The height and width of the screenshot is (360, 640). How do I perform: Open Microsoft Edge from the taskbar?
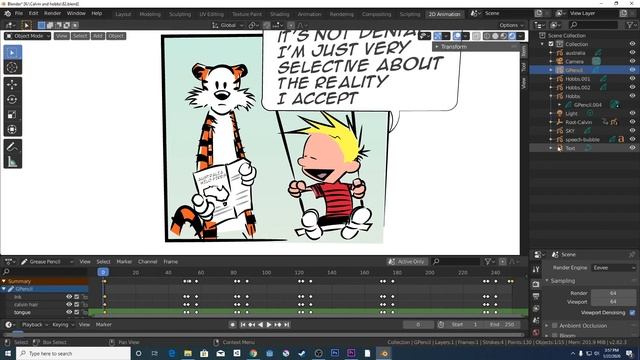pos(171,353)
